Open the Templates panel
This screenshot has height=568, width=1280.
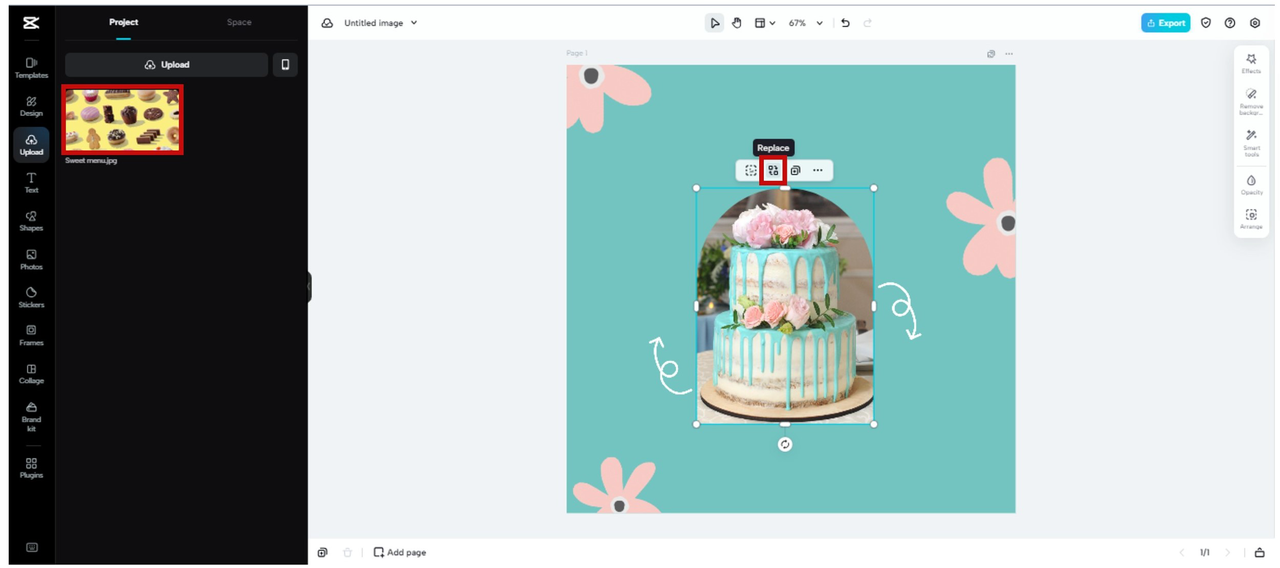31,68
